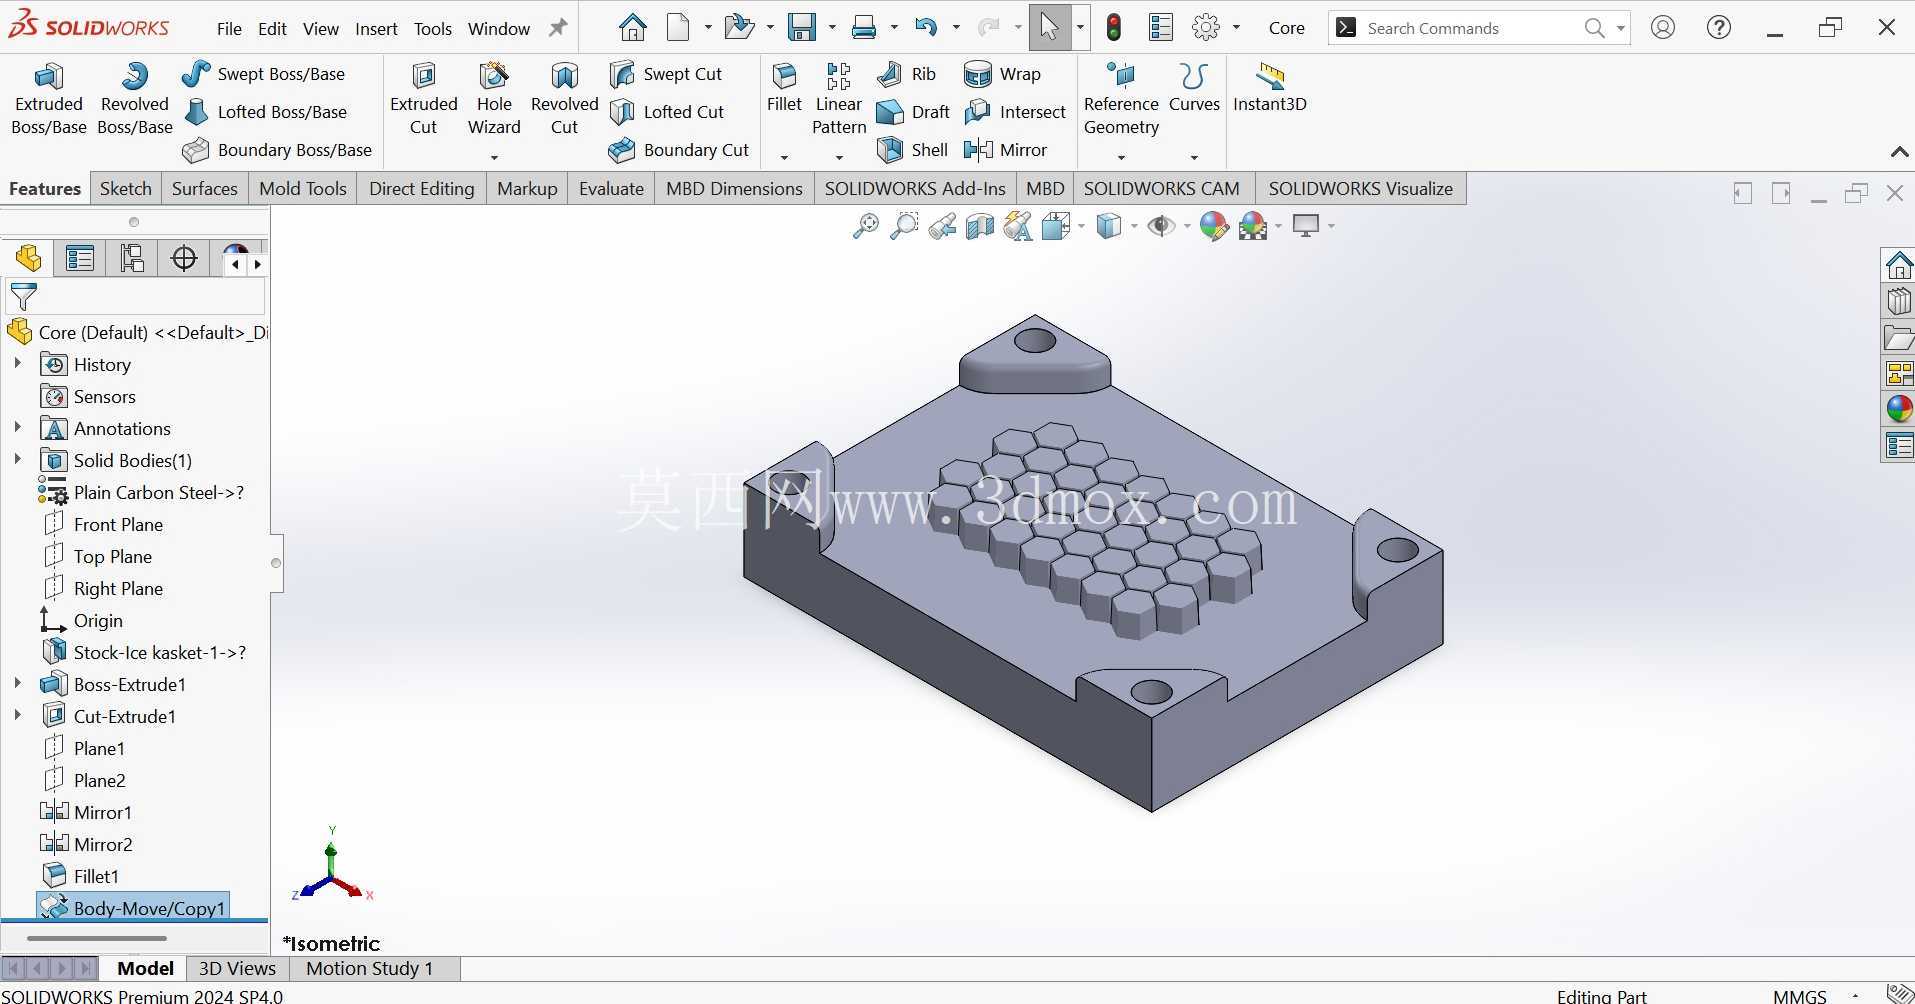Screen dimensions: 1915x1004
Task: Open Reference Geometry tool
Action: point(1121,99)
